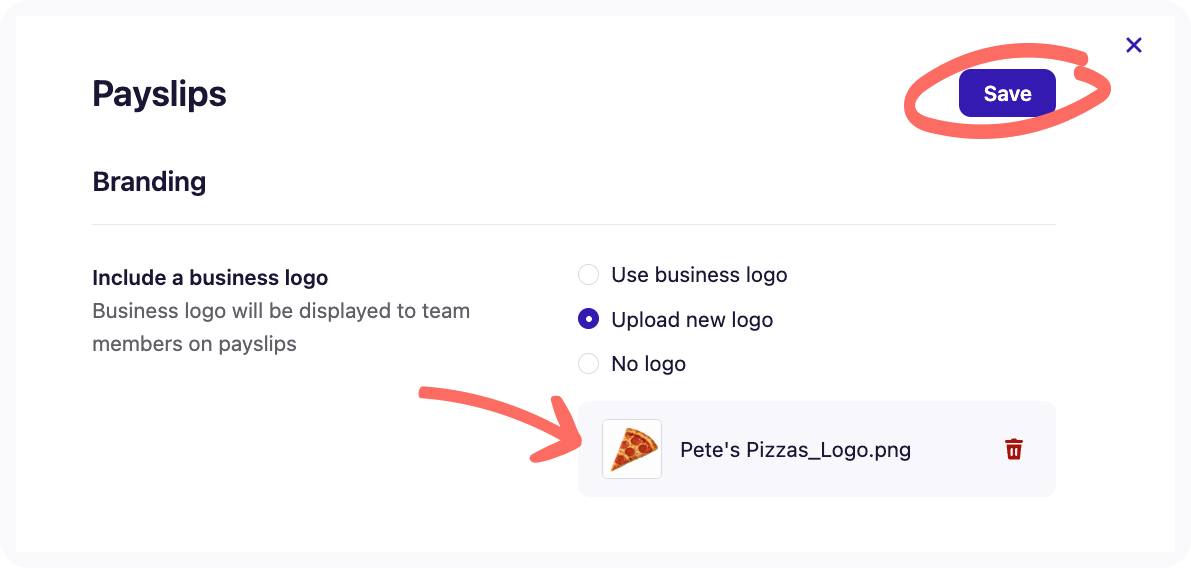Viewport: 1191px width, 568px height.
Task: Click the Branding section heading
Action: [x=149, y=182]
